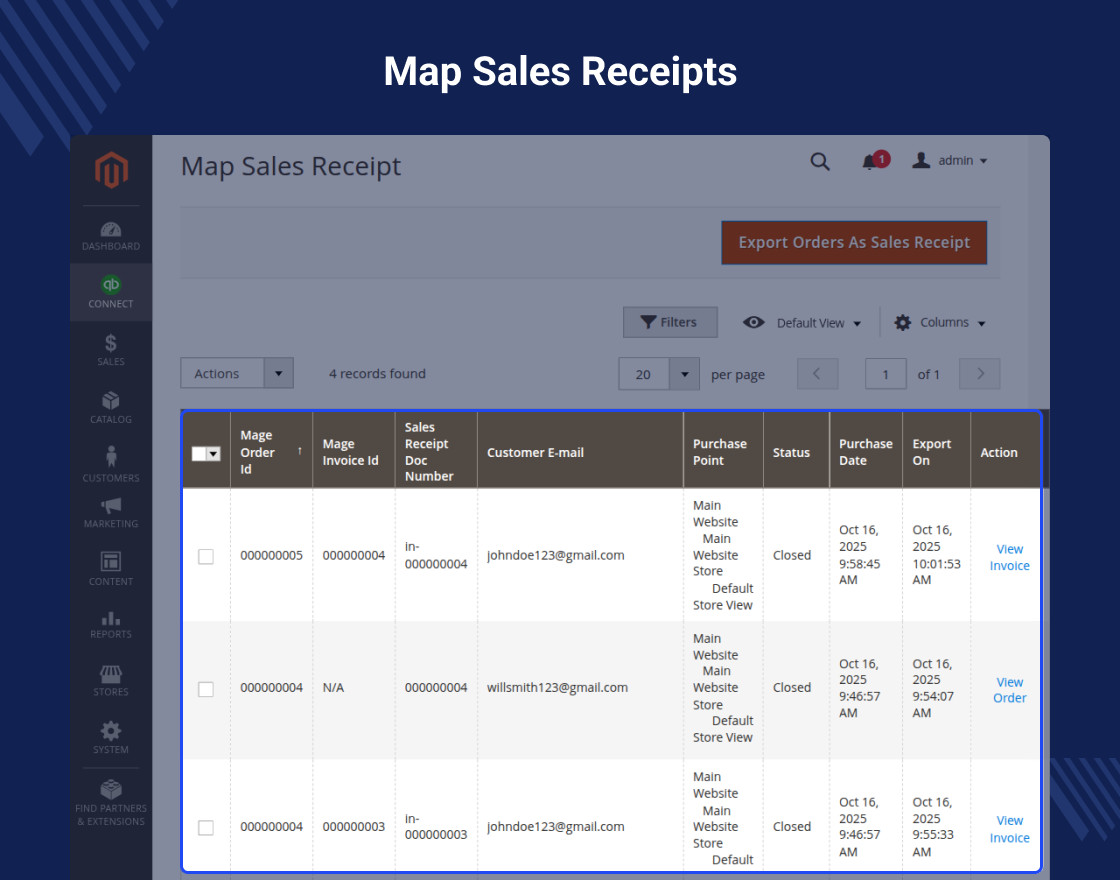Image resolution: width=1120 pixels, height=880 pixels.
Task: Open the Dashboard sidebar item
Action: tap(111, 236)
